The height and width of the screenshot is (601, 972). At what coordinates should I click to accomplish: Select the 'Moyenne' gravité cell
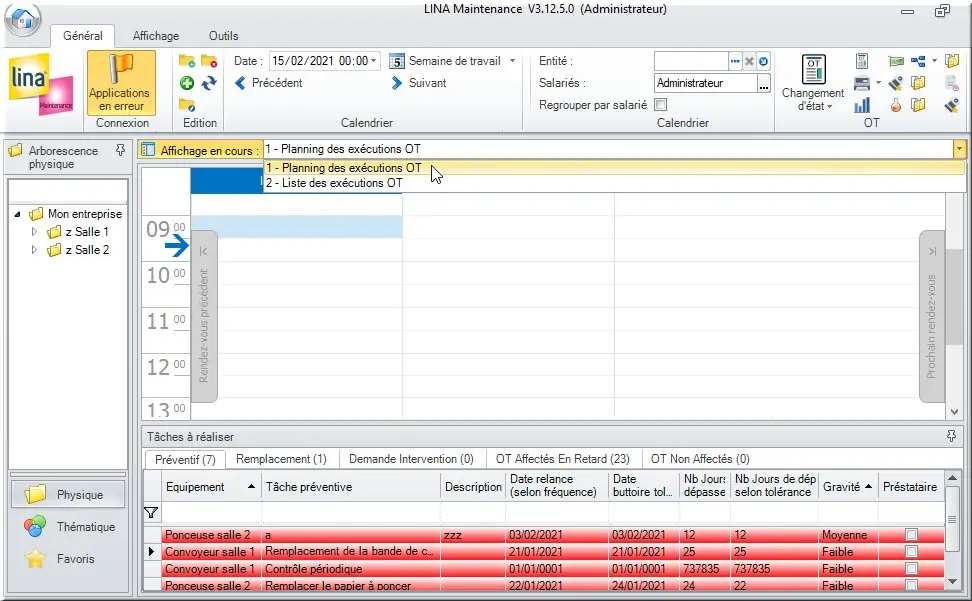(x=849, y=535)
